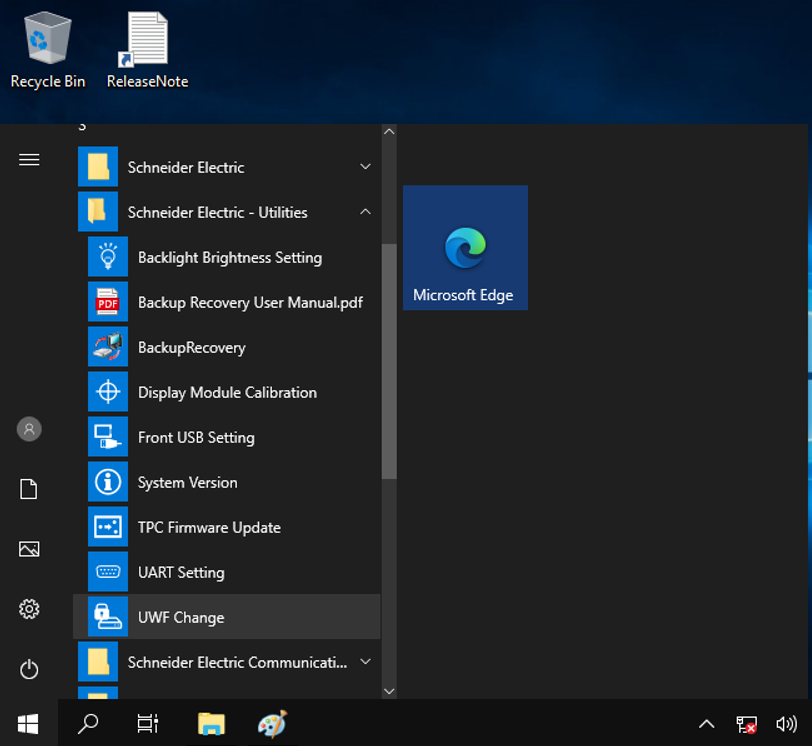Viewport: 812px width, 746px height.
Task: Expand Schneider Electric Communication chevron
Action: click(366, 662)
